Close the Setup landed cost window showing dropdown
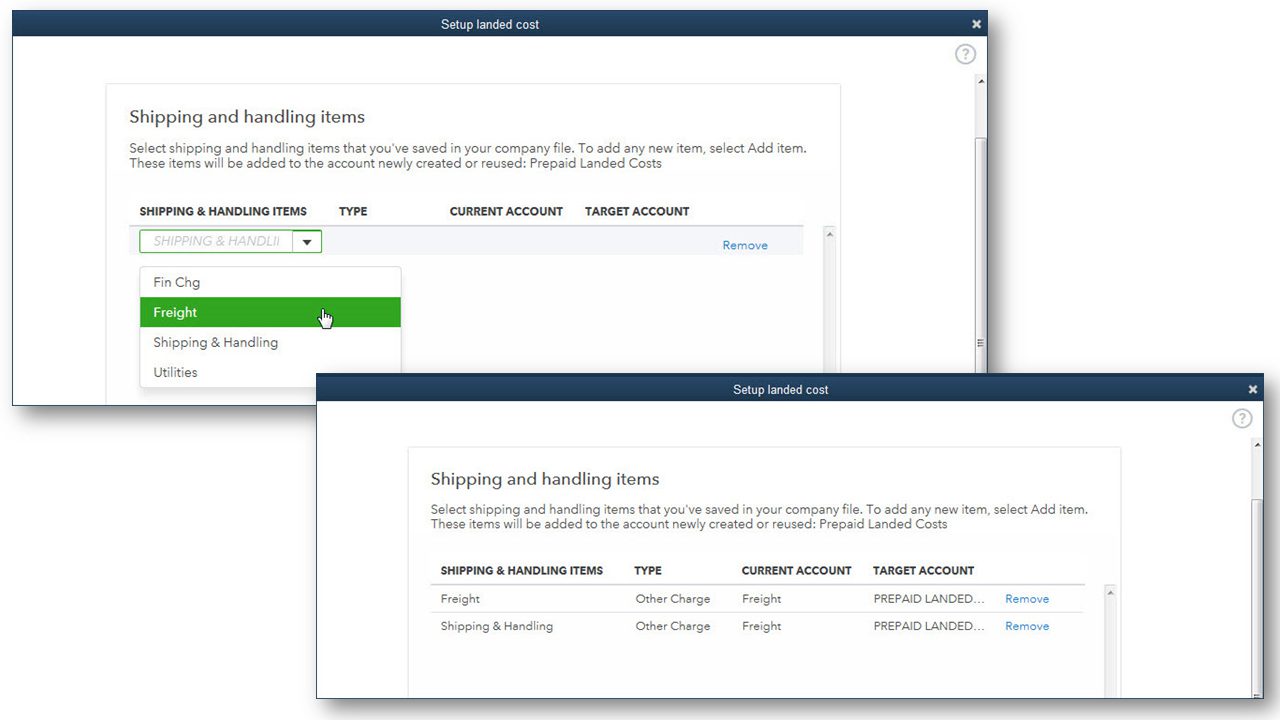The width and height of the screenshot is (1280, 720). tap(977, 24)
